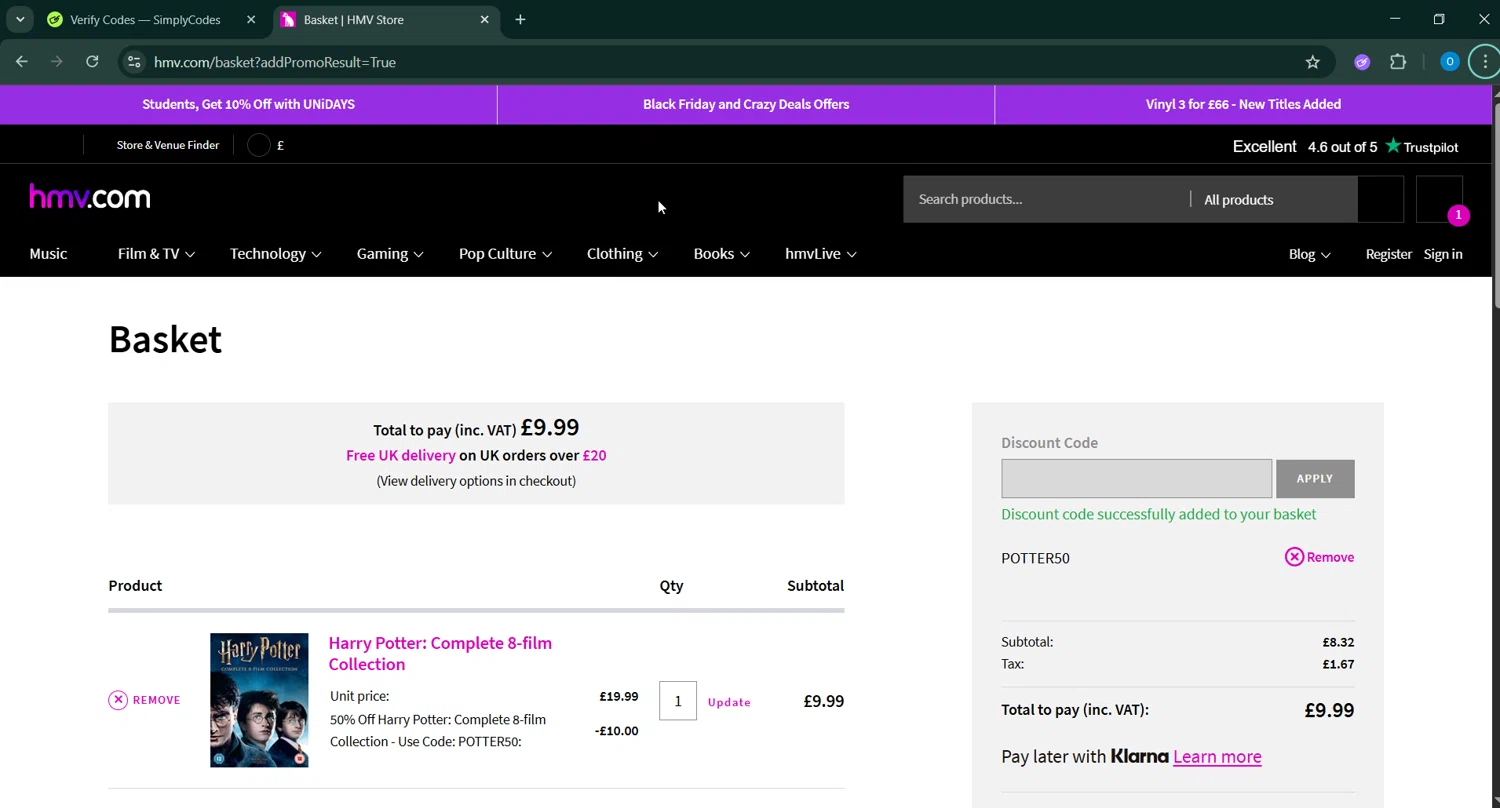
Task: Click the Trustpilot star rating
Action: [1345, 146]
